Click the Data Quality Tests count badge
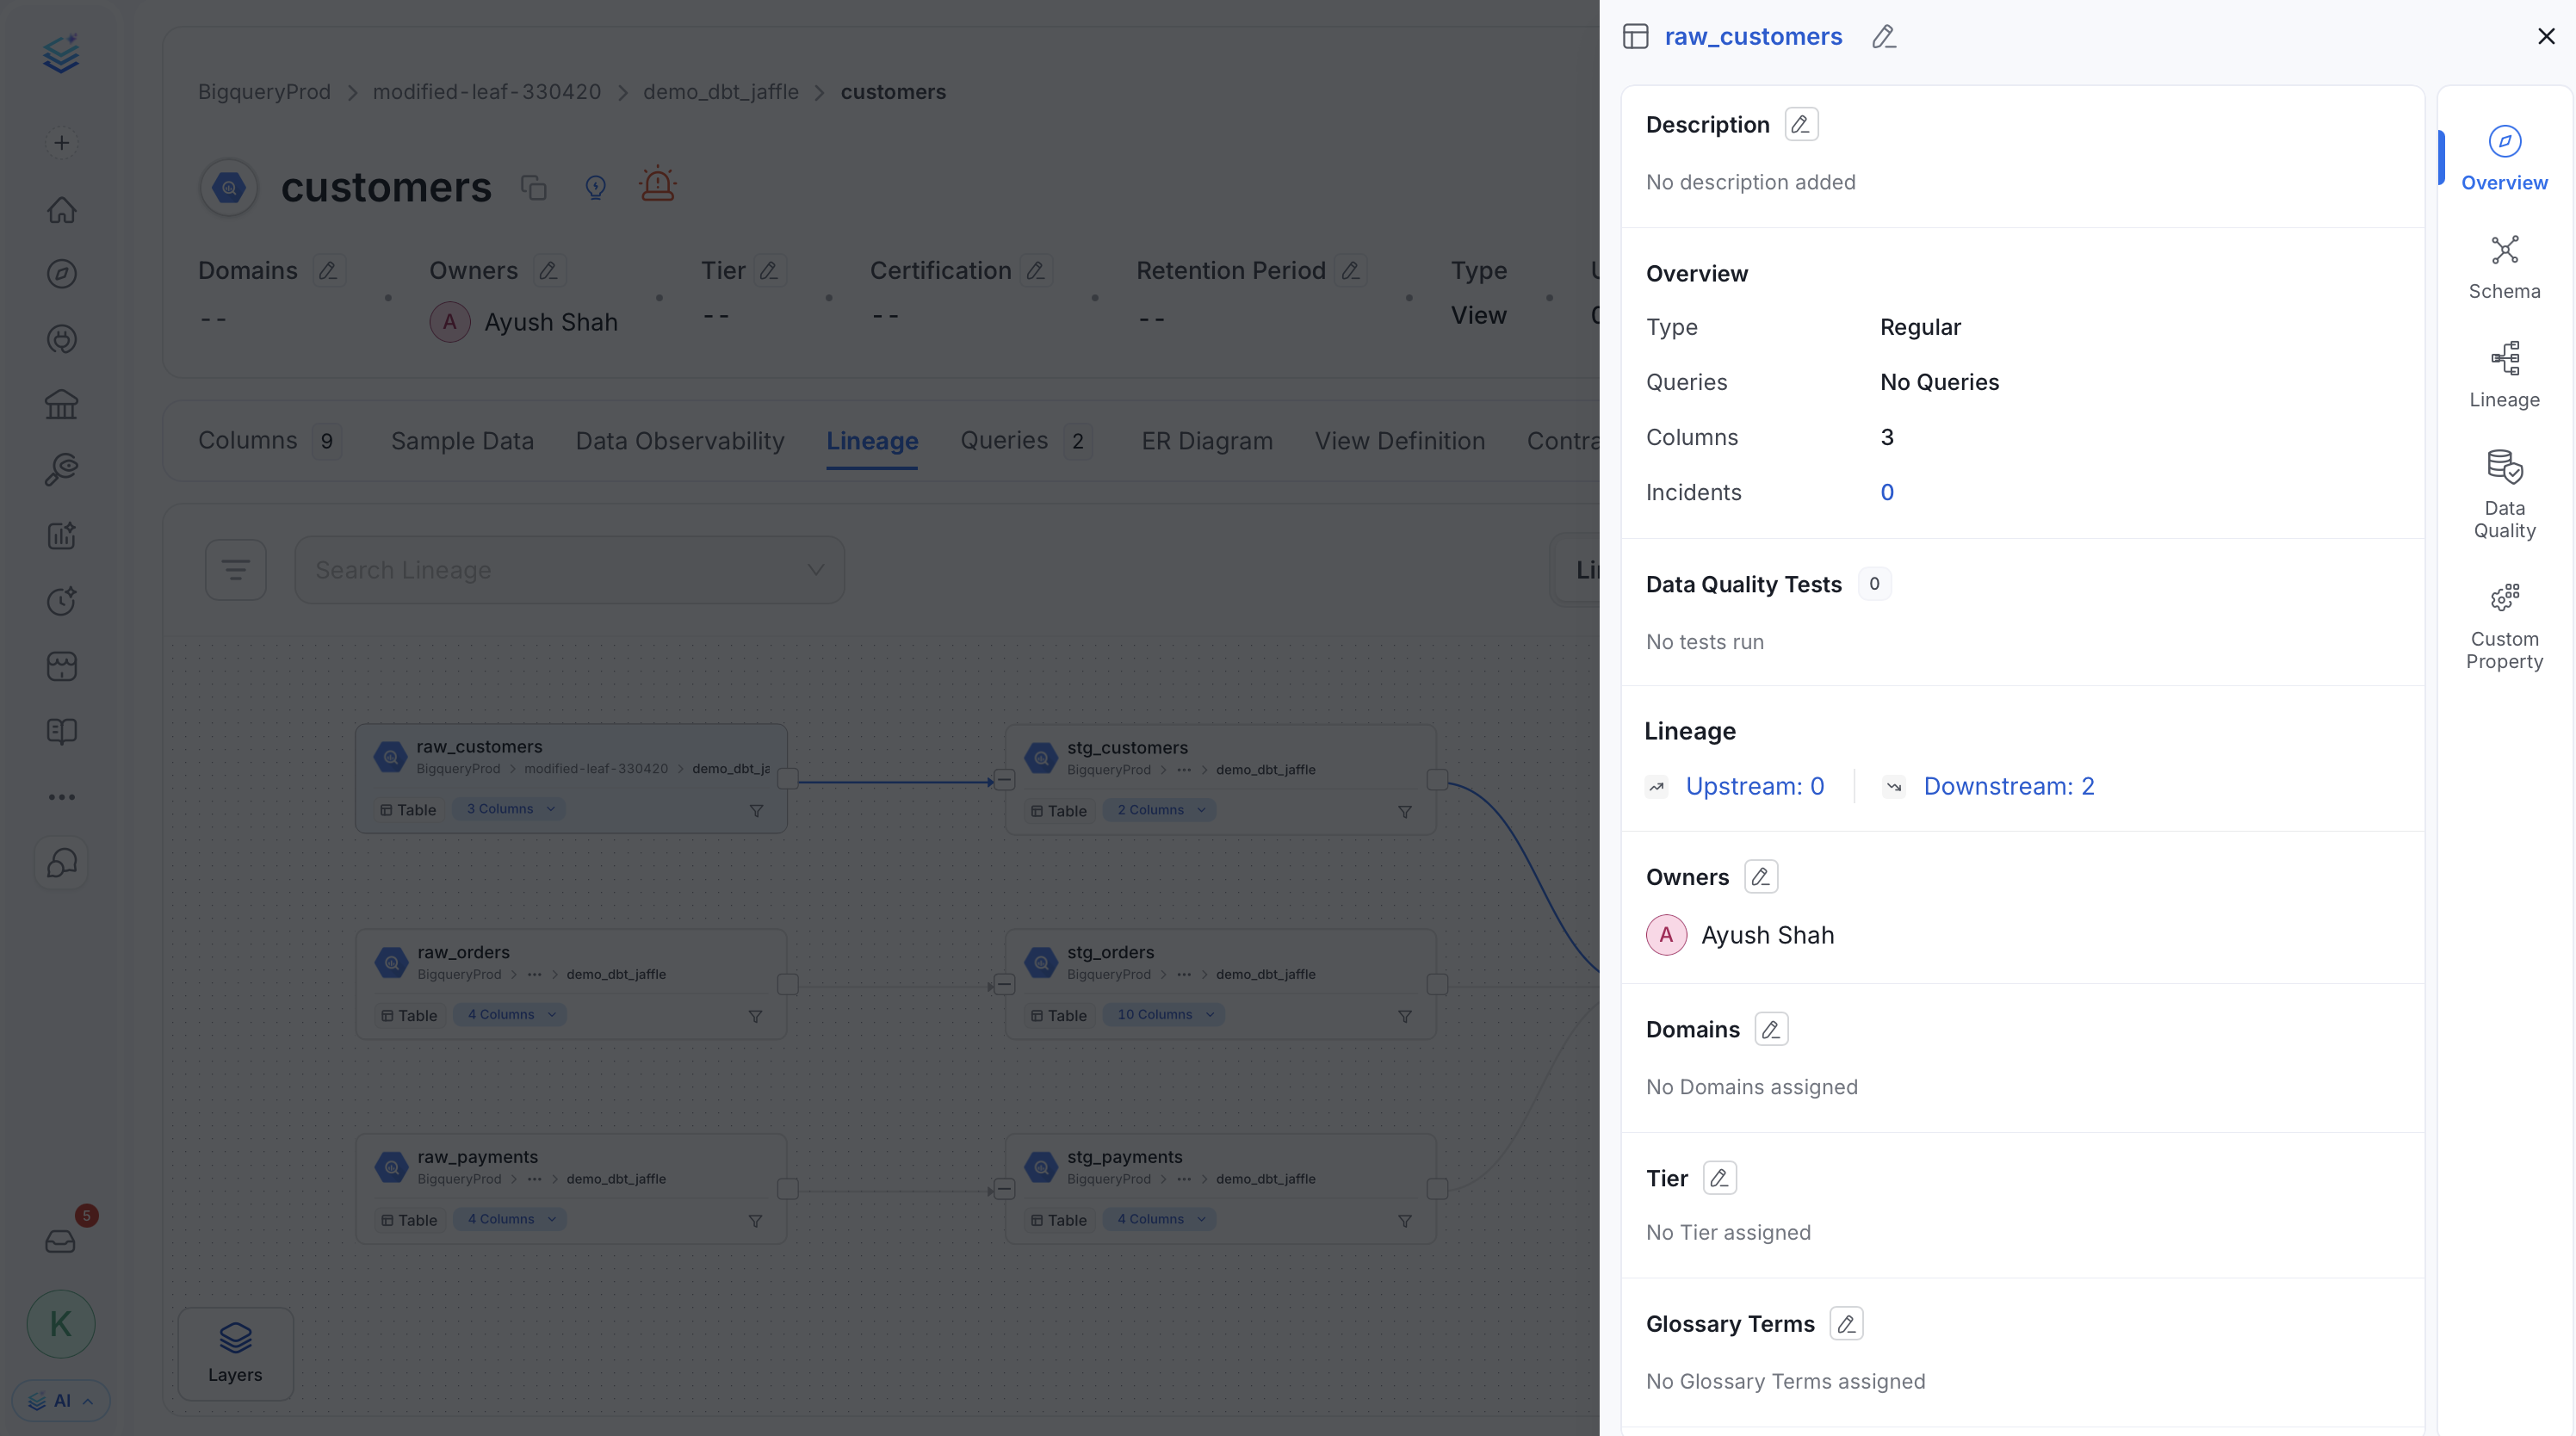 pyautogui.click(x=1874, y=583)
